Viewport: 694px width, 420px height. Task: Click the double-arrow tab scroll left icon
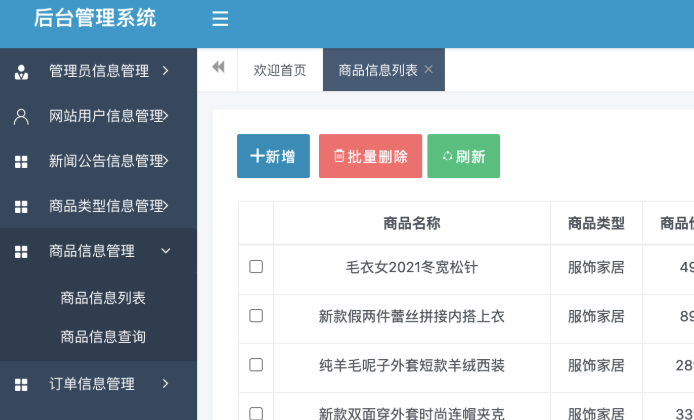click(x=218, y=68)
